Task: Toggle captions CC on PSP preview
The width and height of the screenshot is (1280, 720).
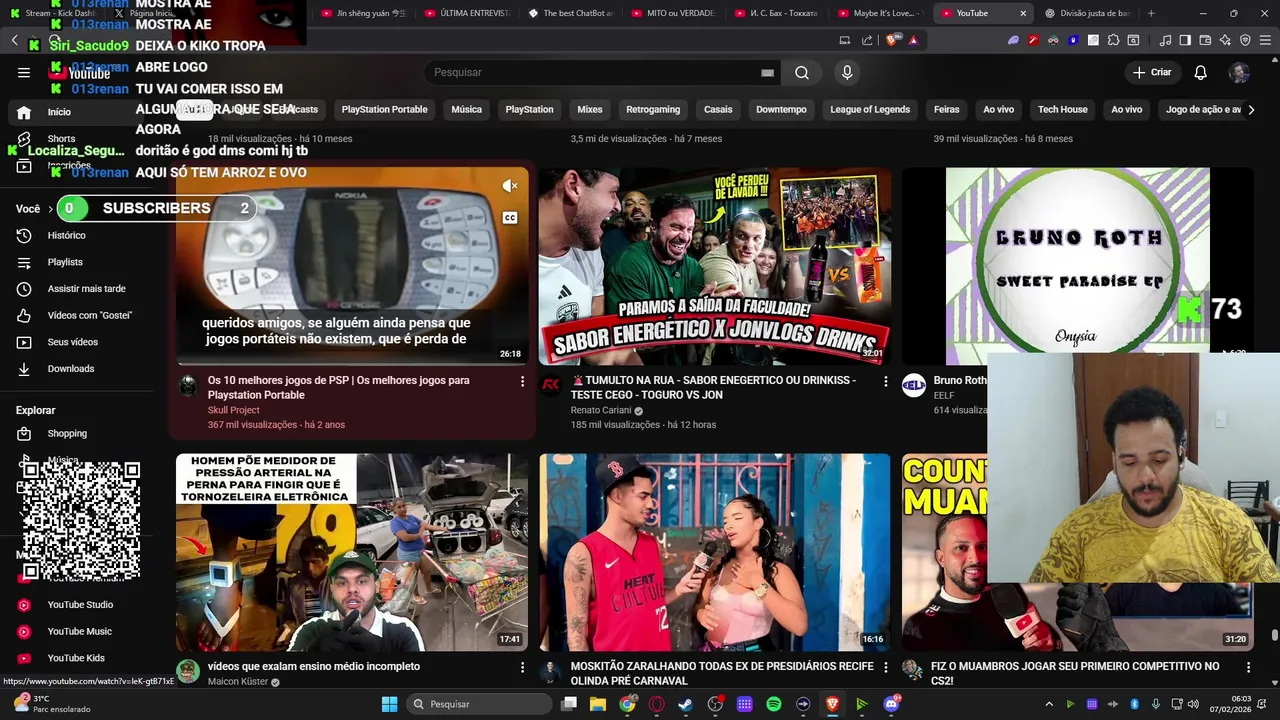Action: pos(510,218)
